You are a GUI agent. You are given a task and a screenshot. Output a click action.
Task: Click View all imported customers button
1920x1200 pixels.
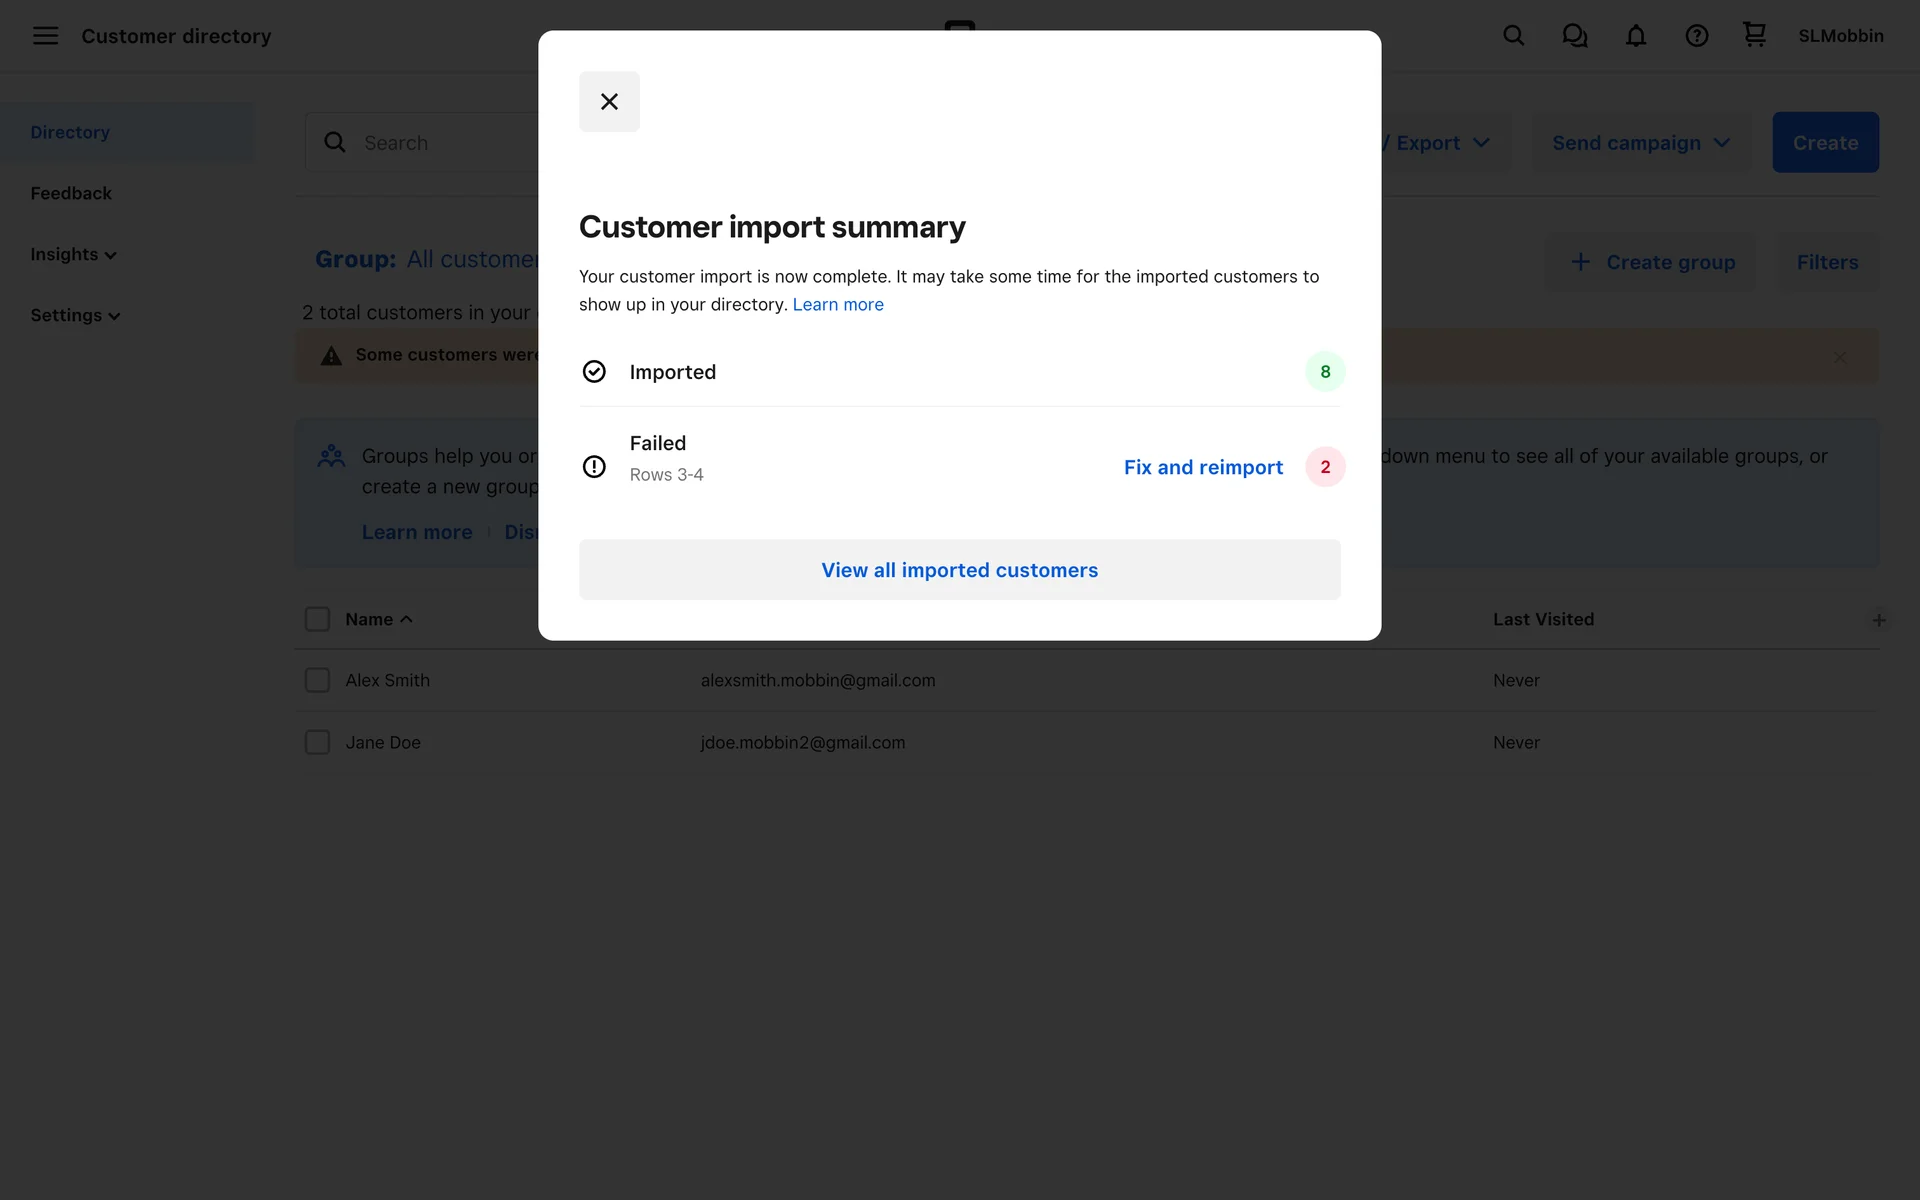pyautogui.click(x=959, y=570)
